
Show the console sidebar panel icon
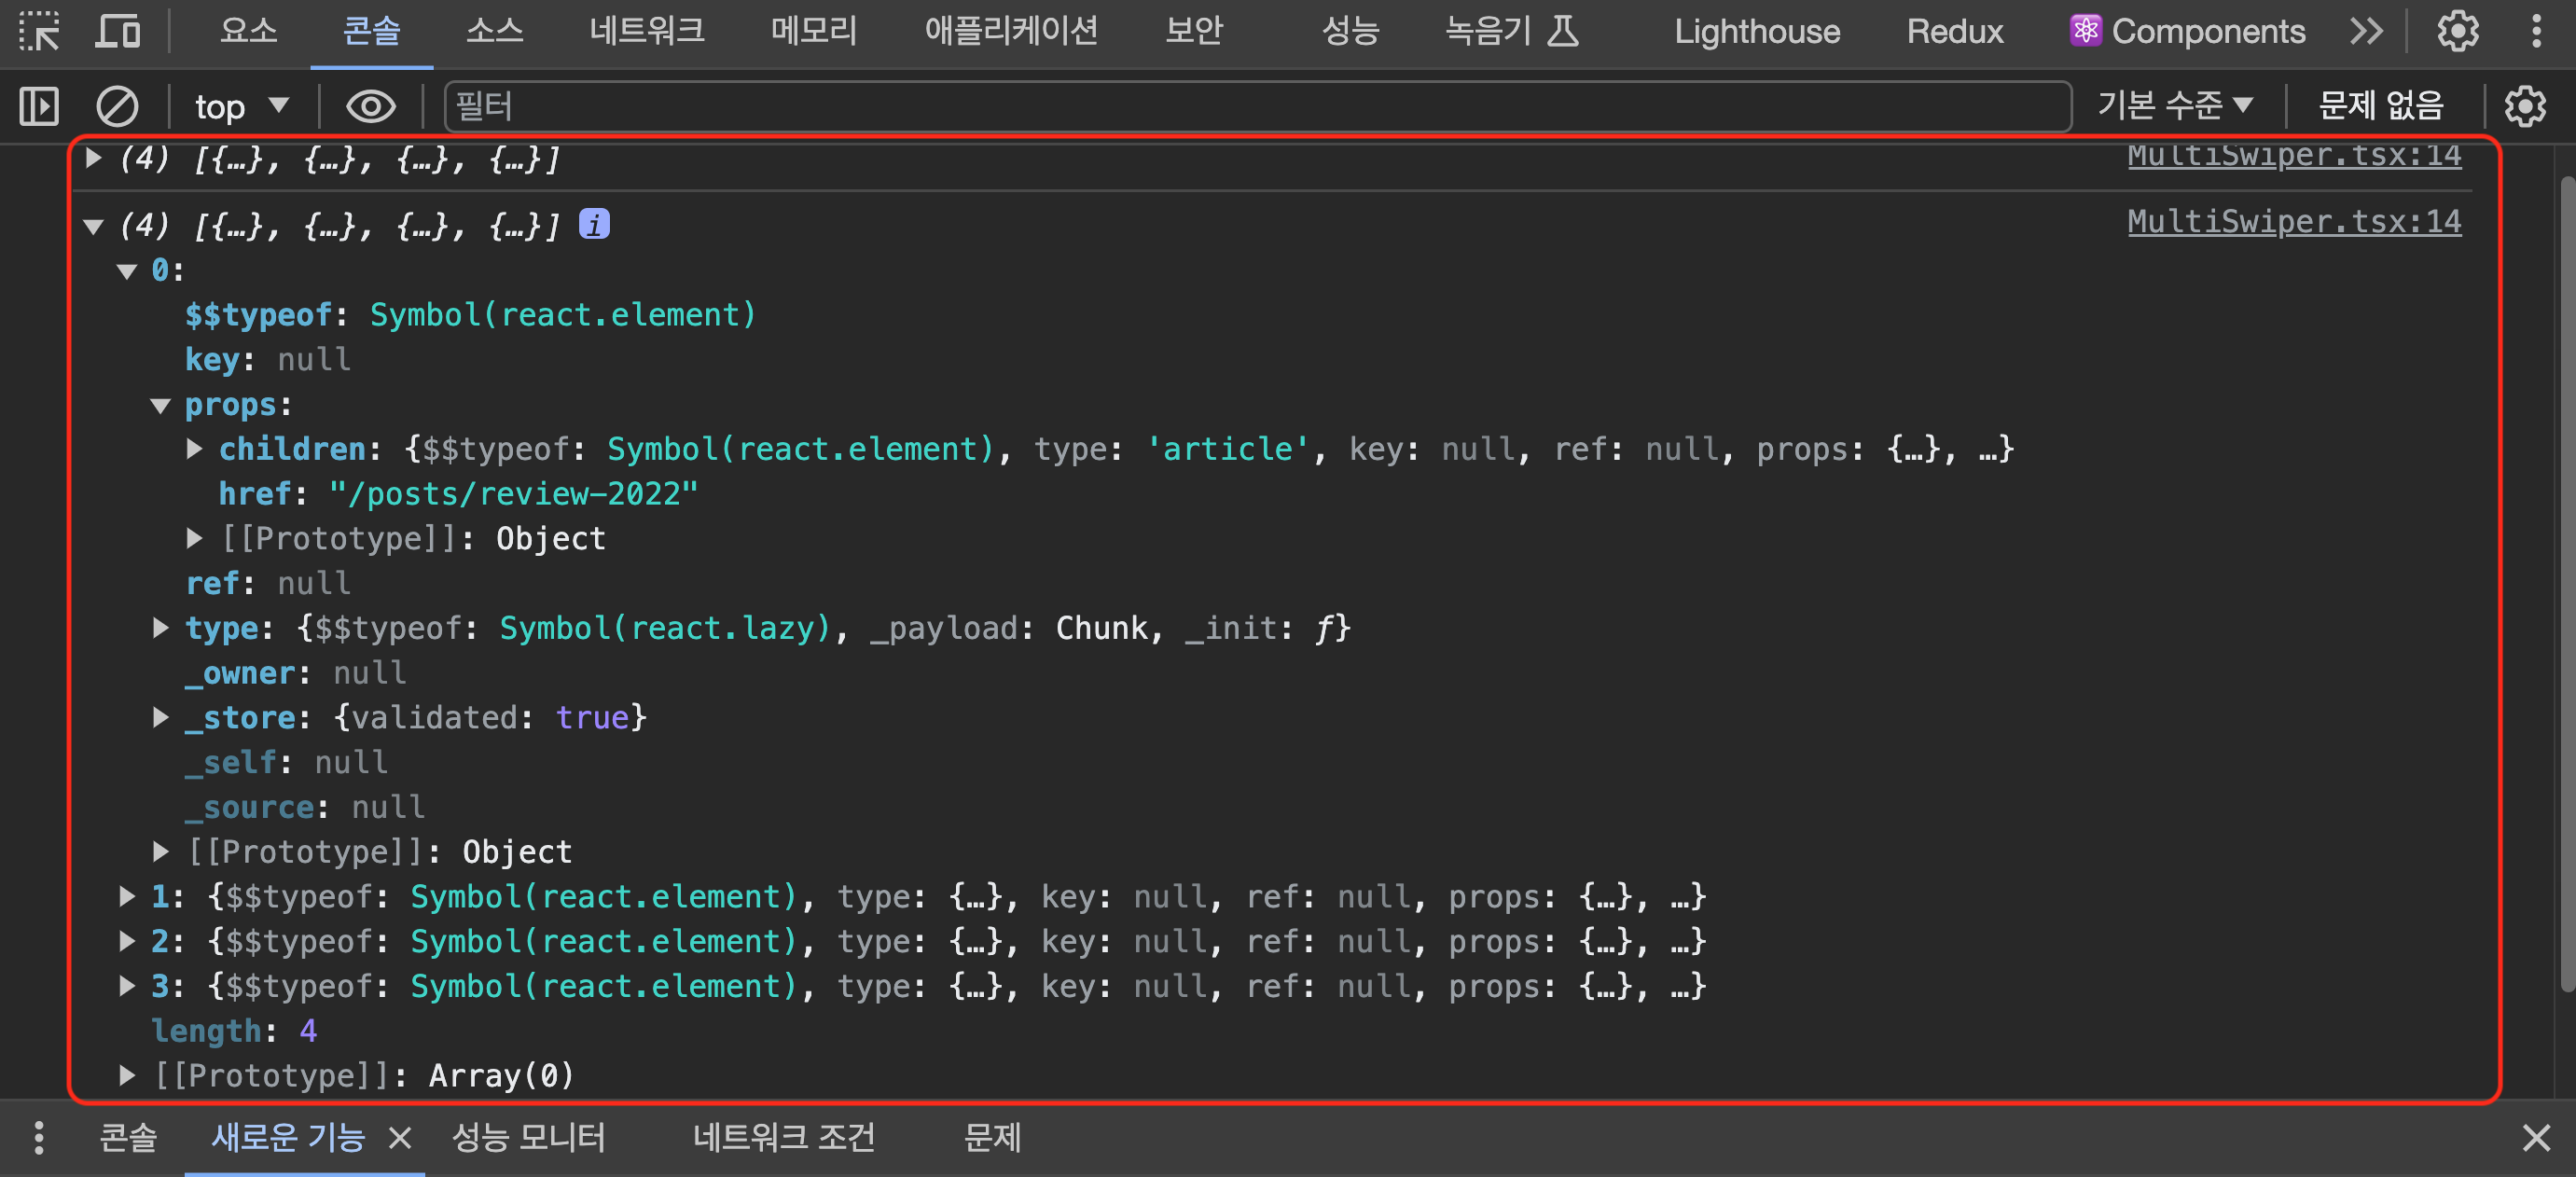click(x=40, y=106)
